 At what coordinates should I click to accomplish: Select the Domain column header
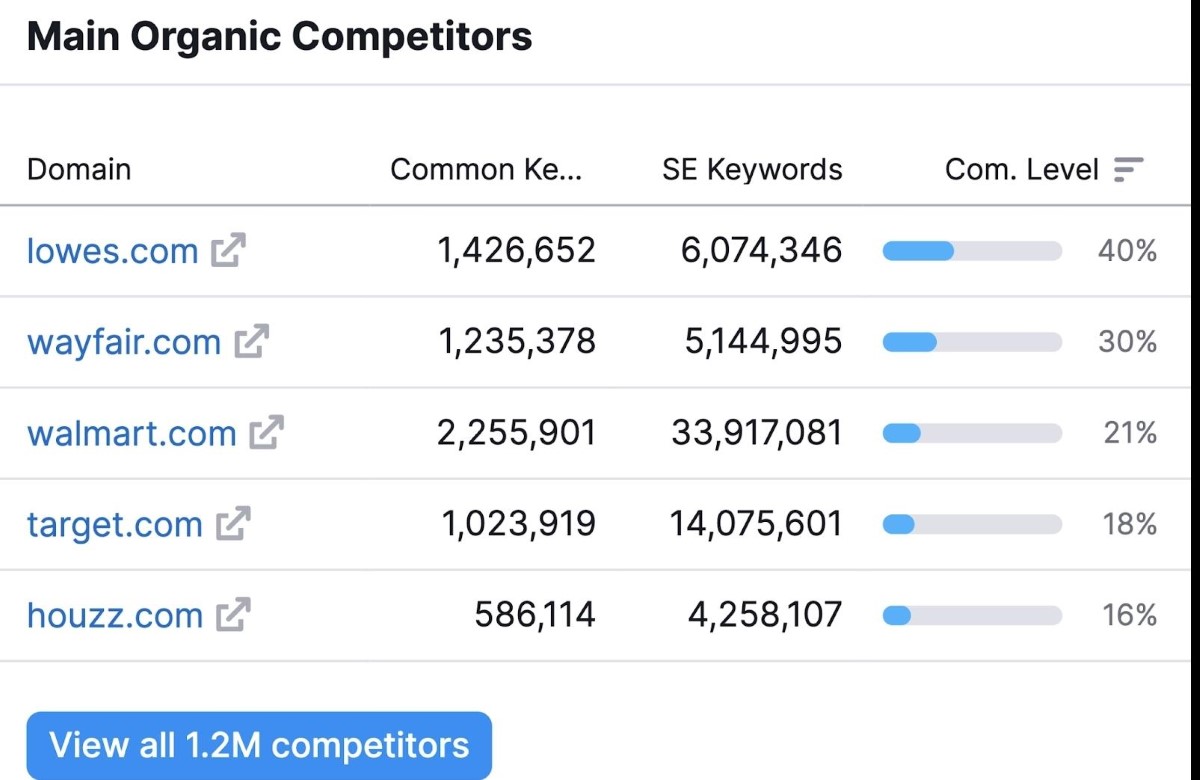79,170
